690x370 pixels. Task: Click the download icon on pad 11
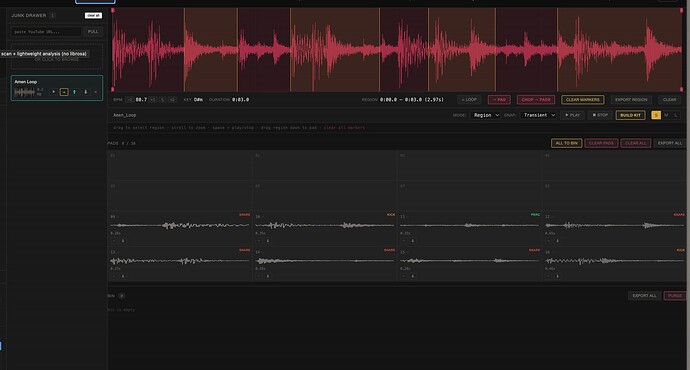coord(412,241)
